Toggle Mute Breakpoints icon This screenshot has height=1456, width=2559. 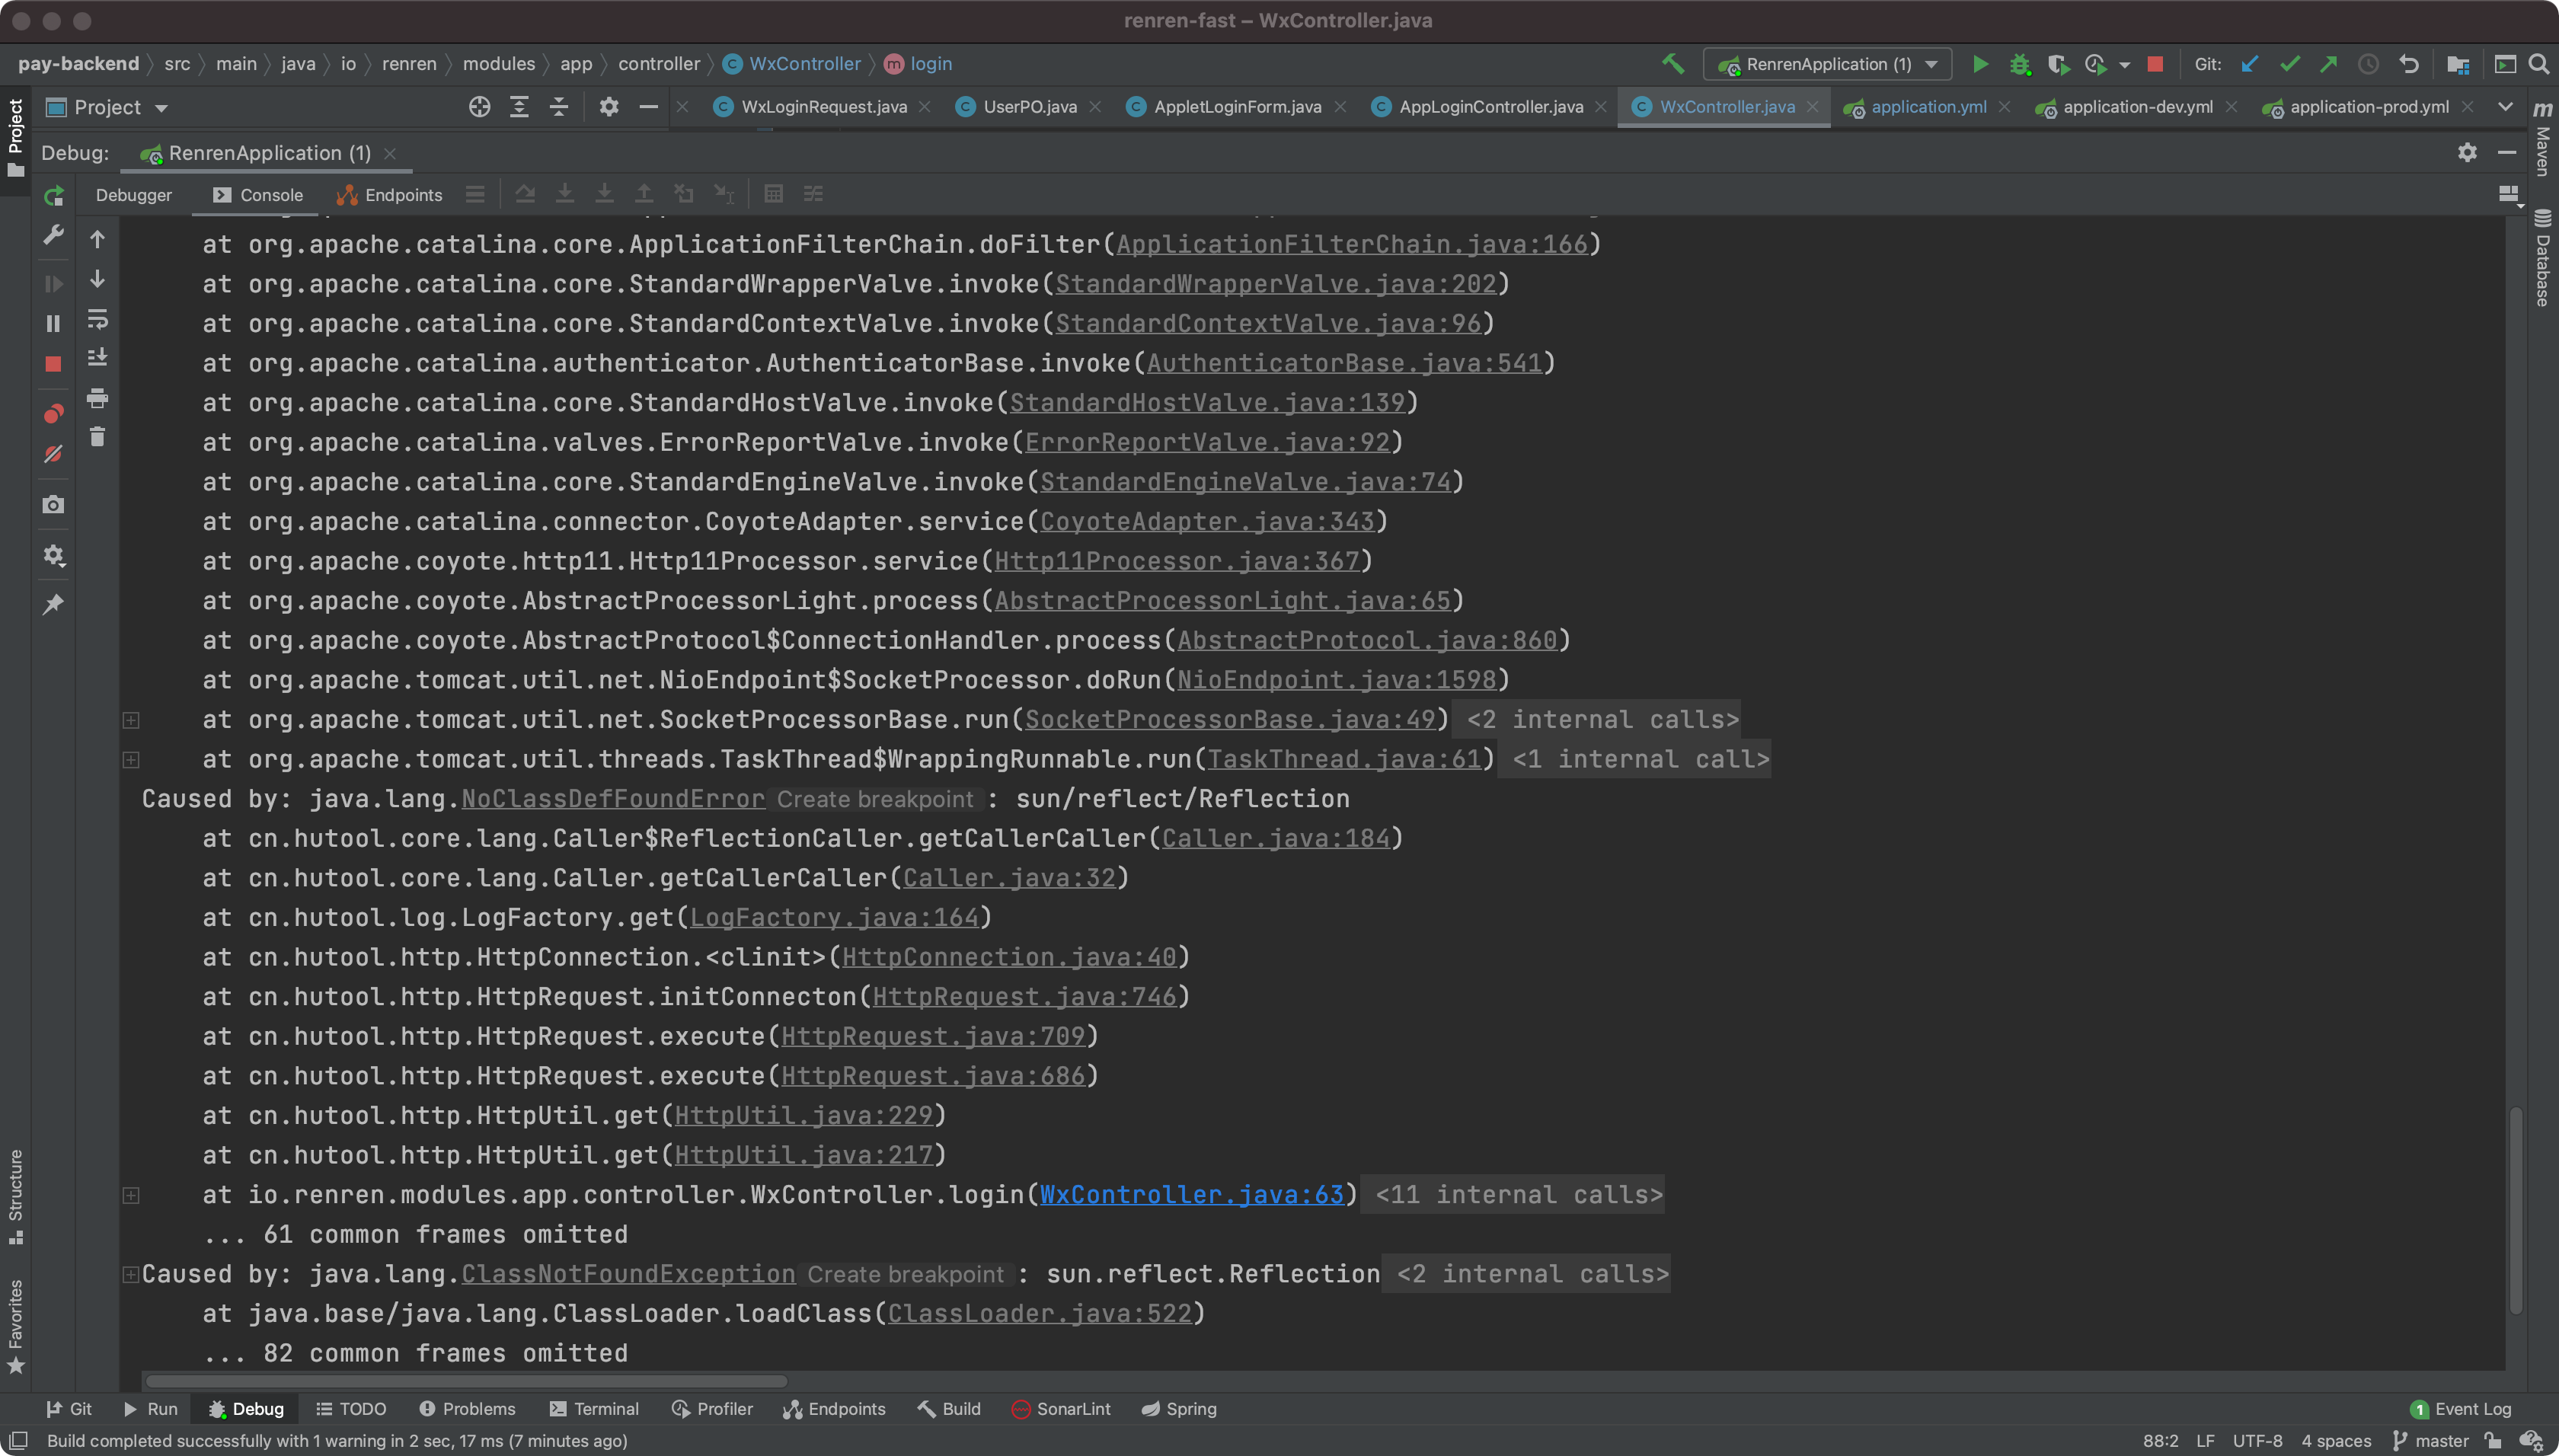click(54, 454)
